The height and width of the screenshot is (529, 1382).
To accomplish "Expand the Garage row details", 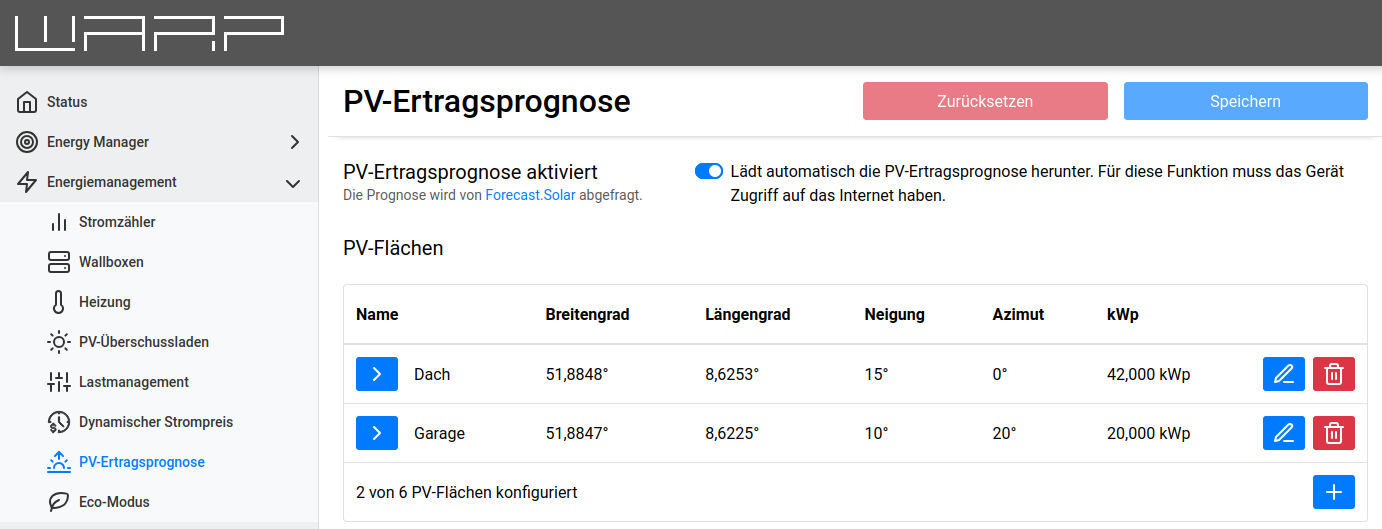I will coord(377,433).
